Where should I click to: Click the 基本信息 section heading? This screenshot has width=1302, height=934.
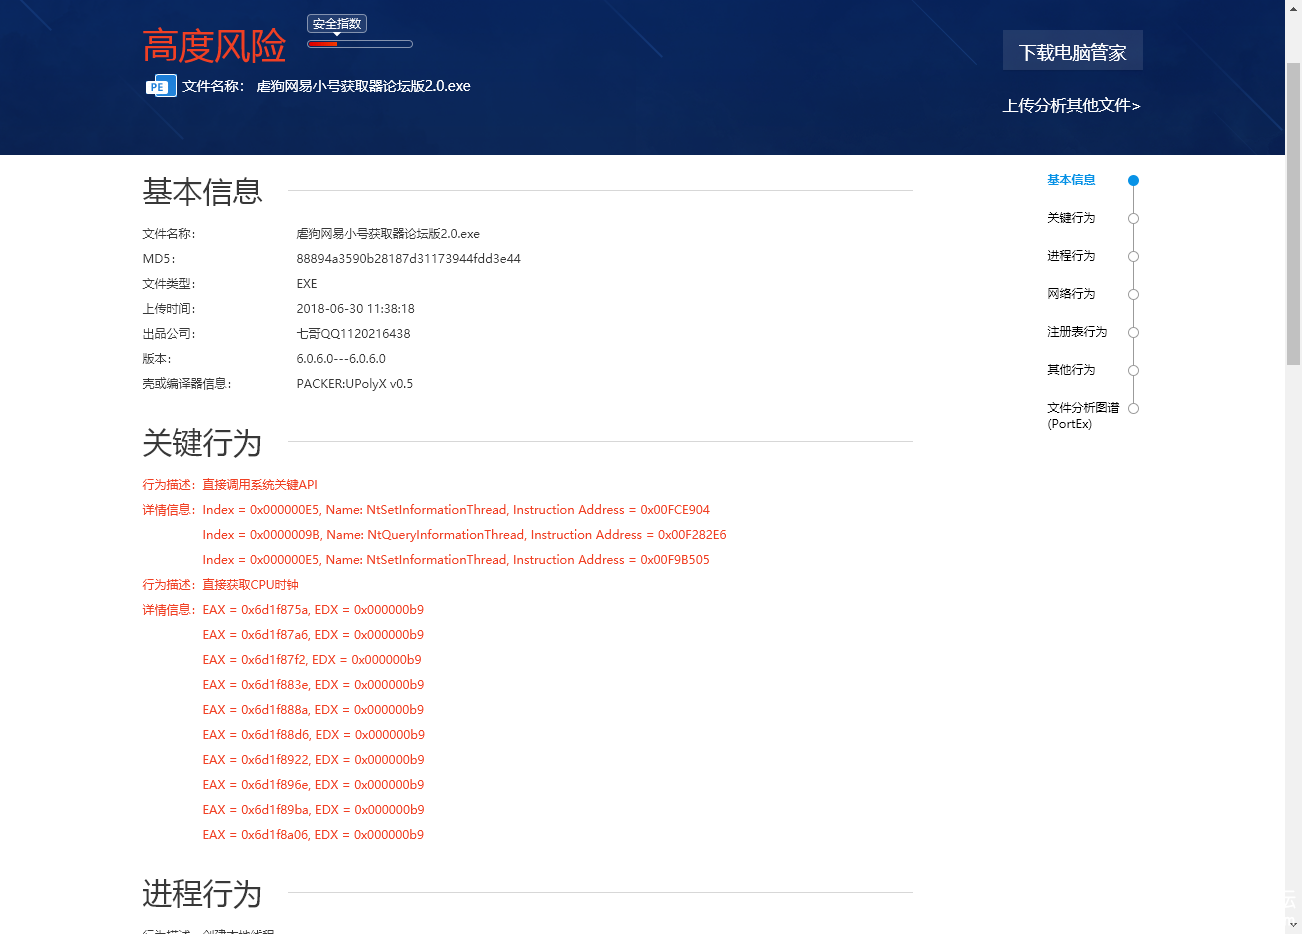[x=202, y=191]
